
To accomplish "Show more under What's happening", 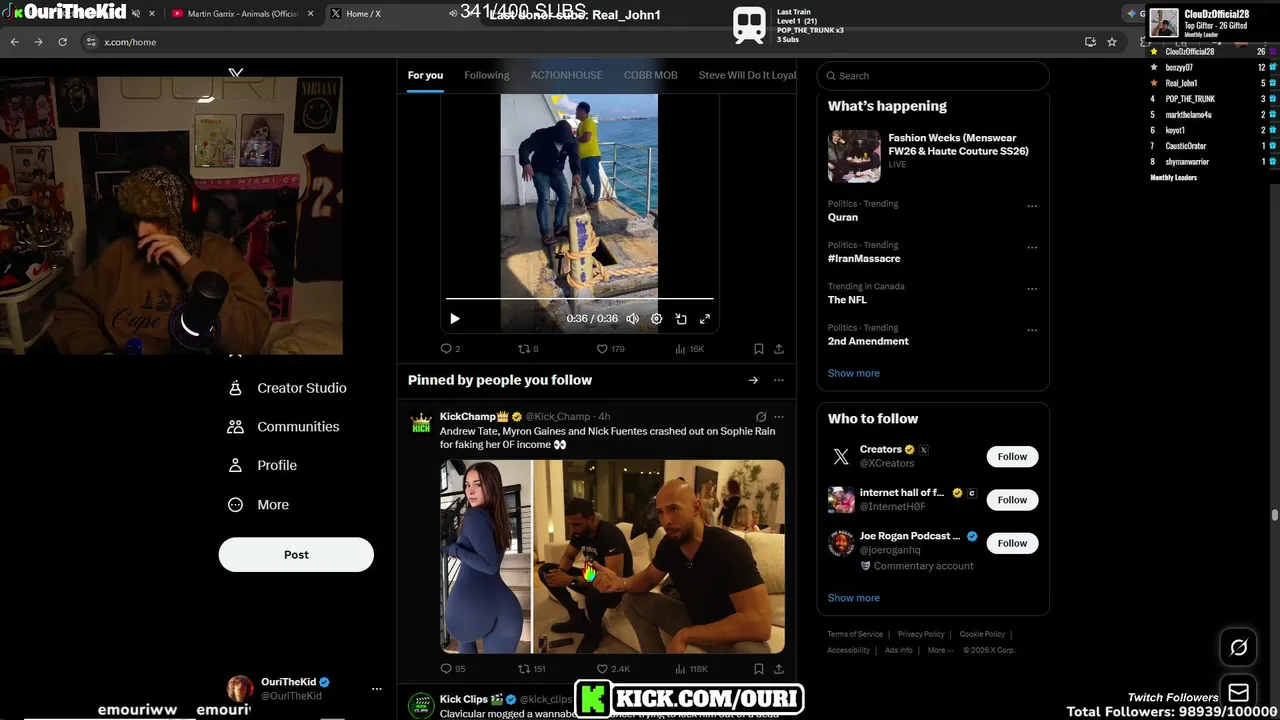I will (x=853, y=373).
